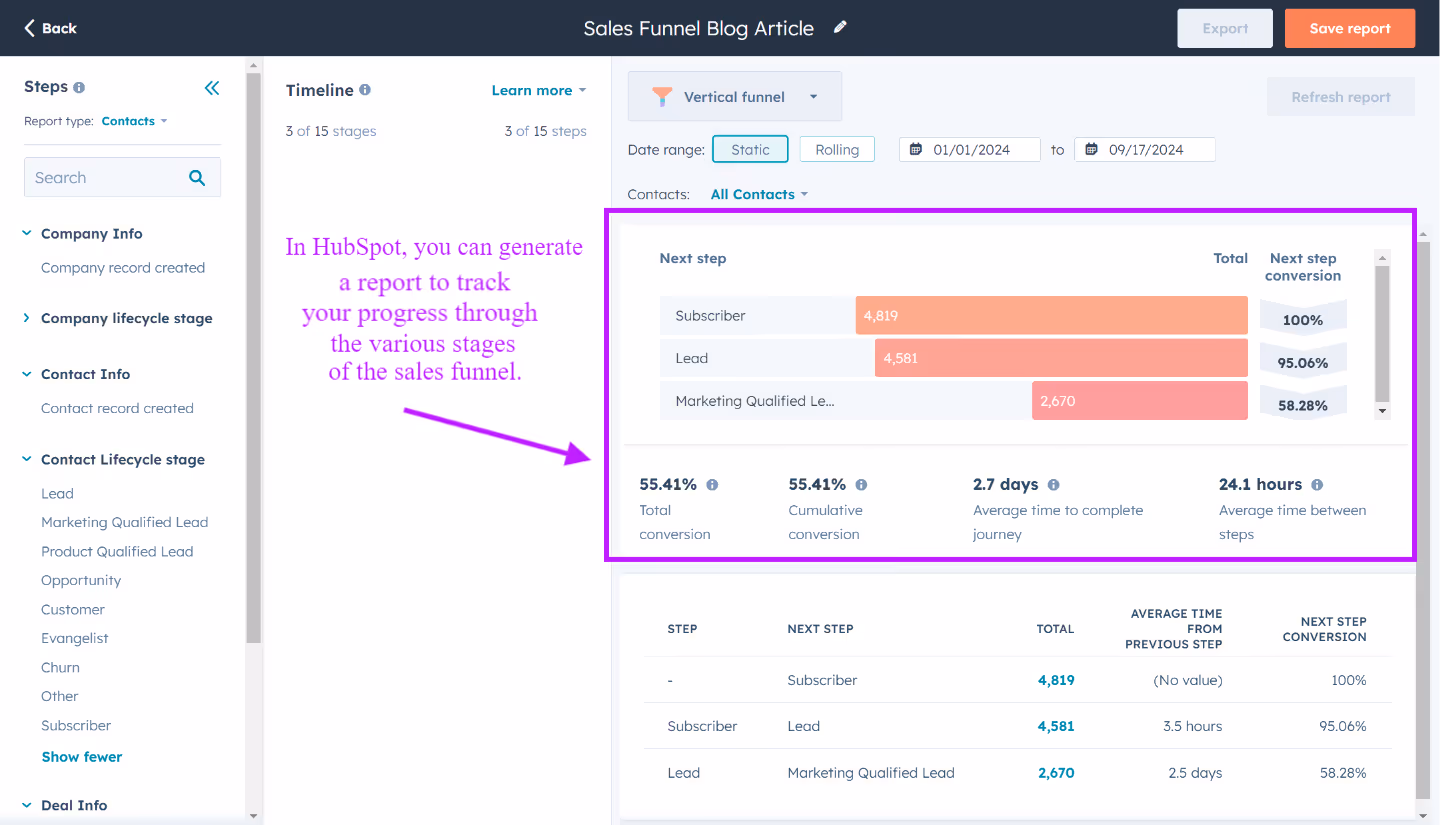Screen dimensions: 1440x825
Task: Select the Static date range option
Action: (750, 148)
